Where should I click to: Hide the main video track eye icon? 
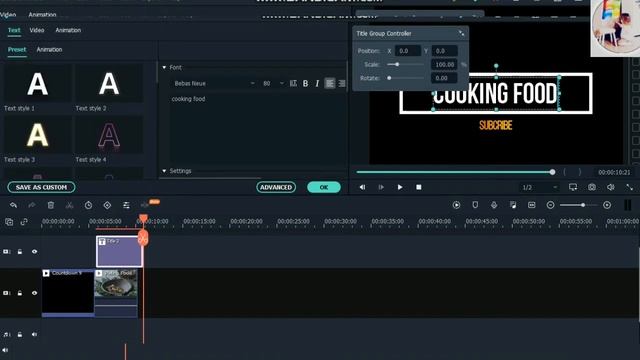34,293
